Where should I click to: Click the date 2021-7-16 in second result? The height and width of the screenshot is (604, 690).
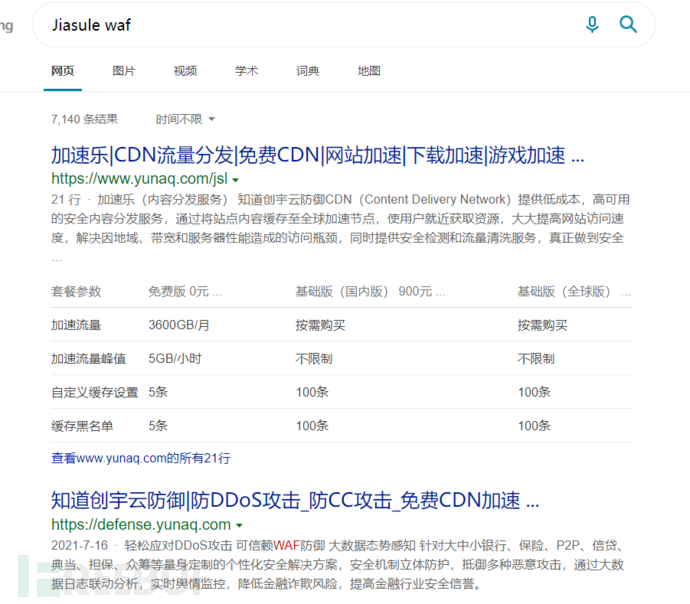[x=79, y=545]
